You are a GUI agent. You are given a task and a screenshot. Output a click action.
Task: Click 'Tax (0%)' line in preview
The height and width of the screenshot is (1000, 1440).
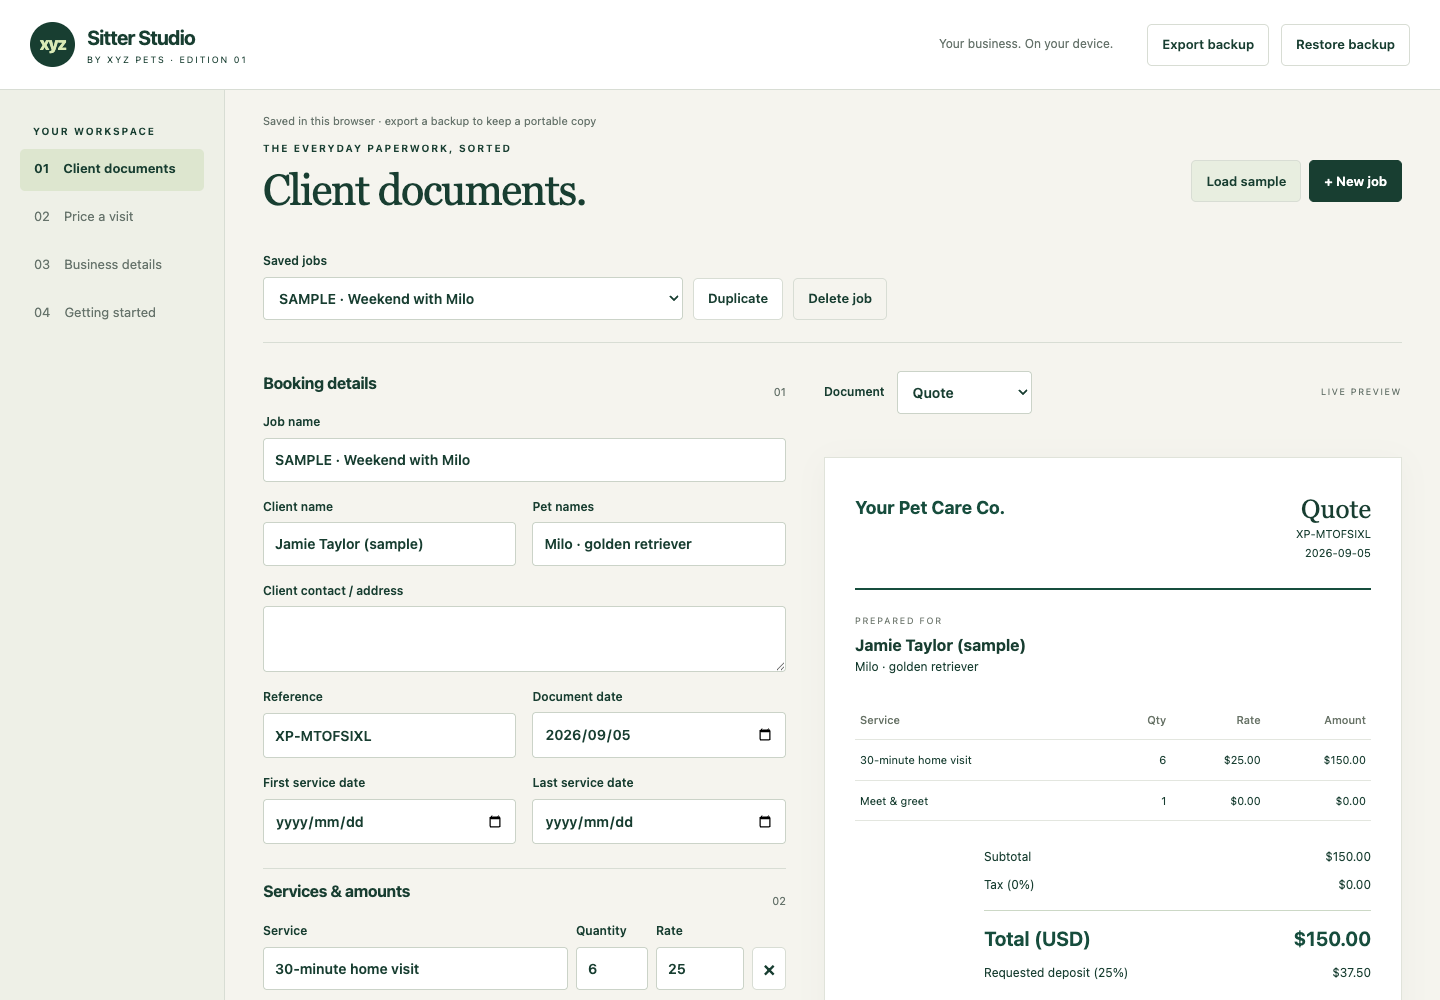coord(1177,885)
